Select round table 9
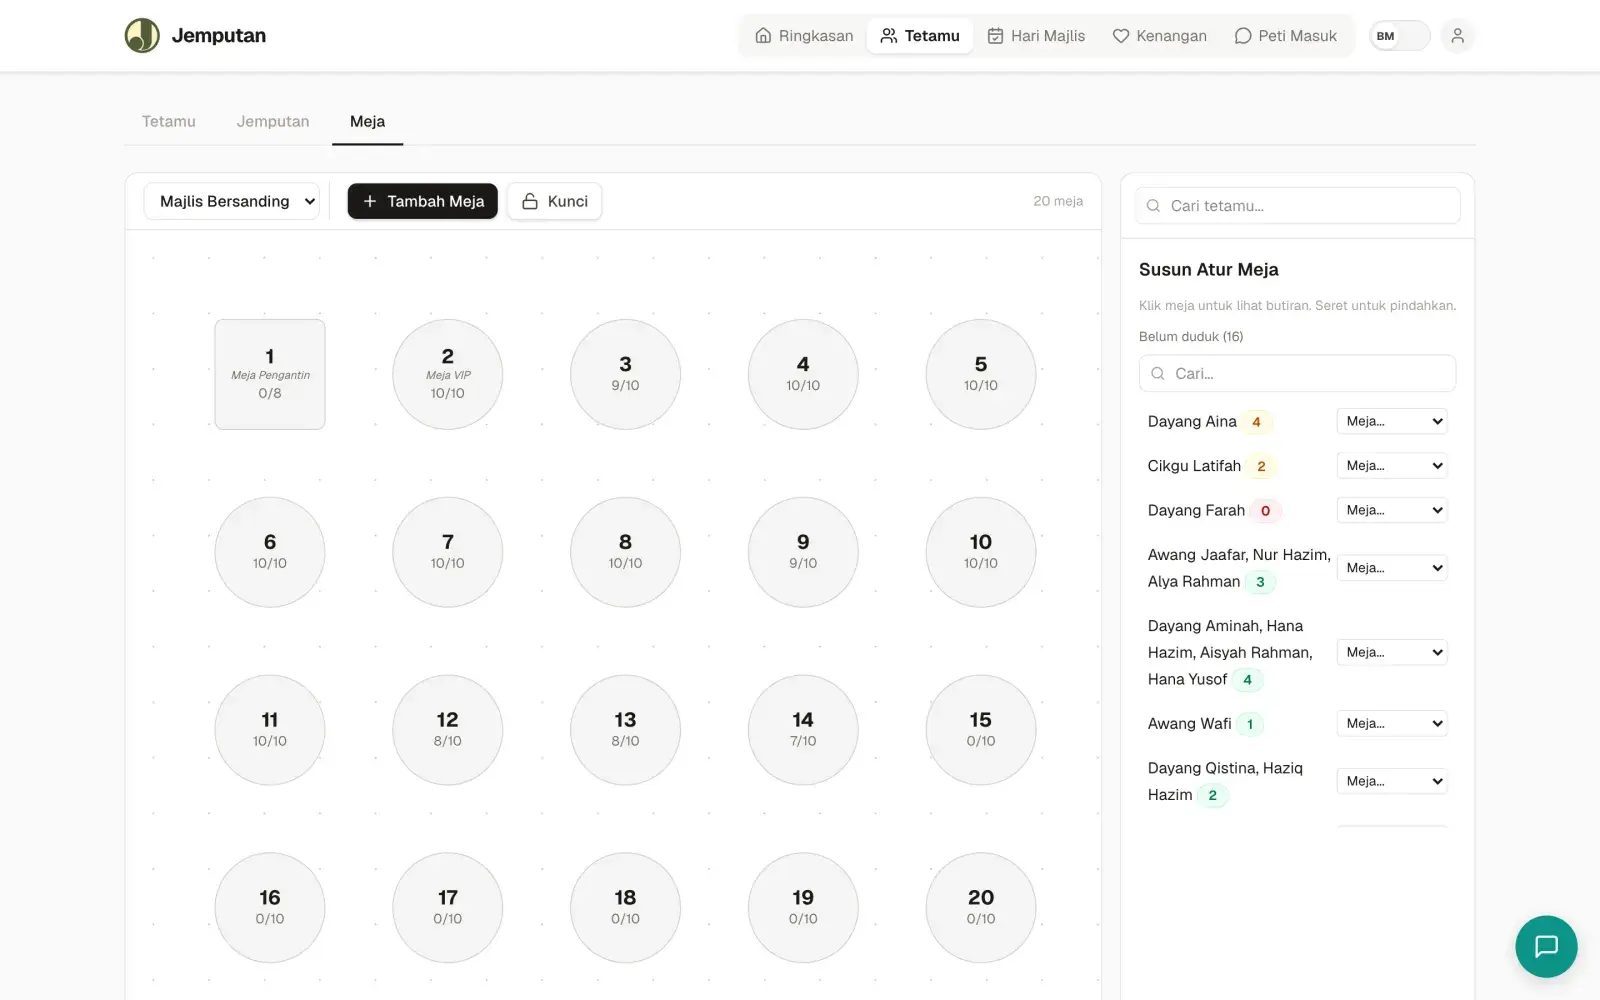This screenshot has height=1000, width=1600. tap(803, 552)
